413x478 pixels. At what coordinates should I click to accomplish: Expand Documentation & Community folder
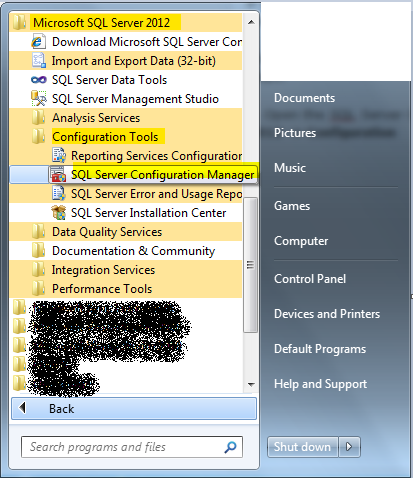[126, 251]
